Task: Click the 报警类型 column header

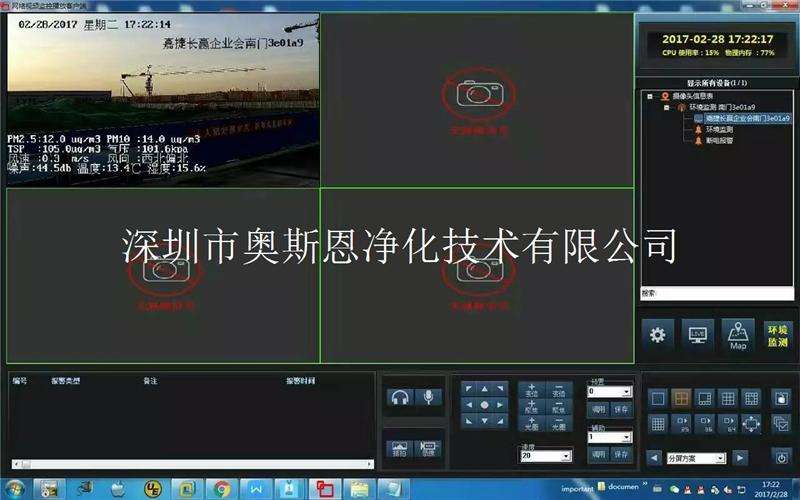Action: (65, 381)
